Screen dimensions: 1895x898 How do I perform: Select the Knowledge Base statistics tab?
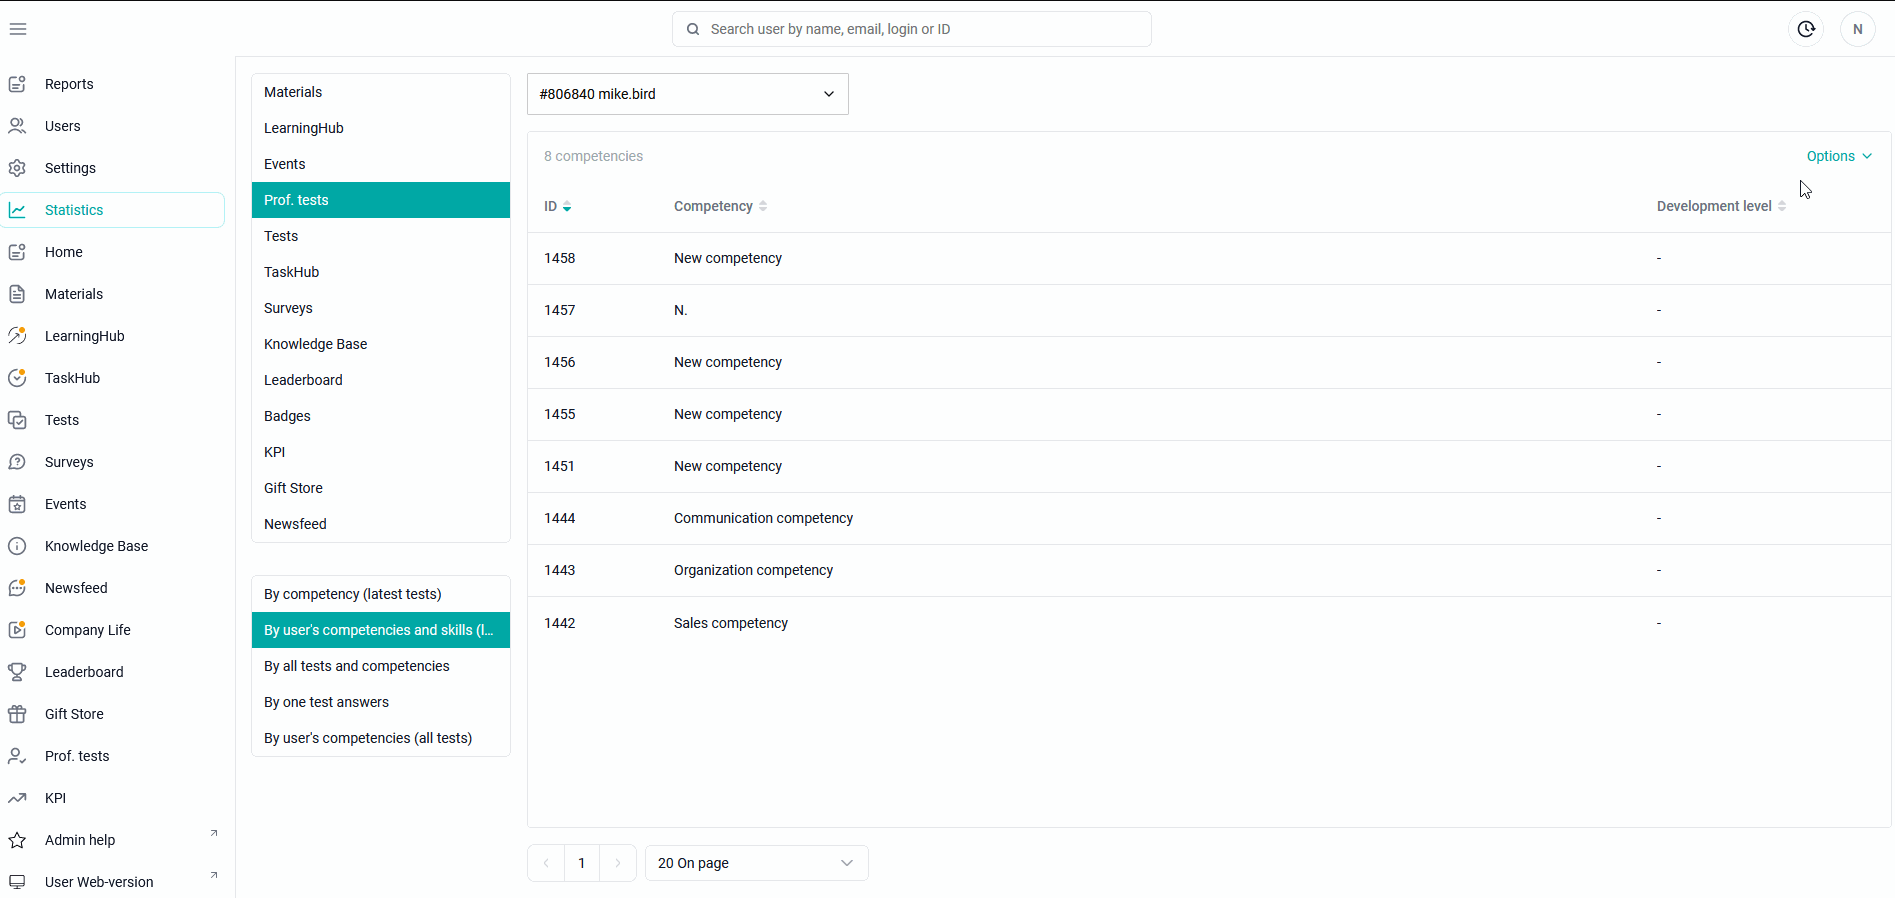coord(381,344)
